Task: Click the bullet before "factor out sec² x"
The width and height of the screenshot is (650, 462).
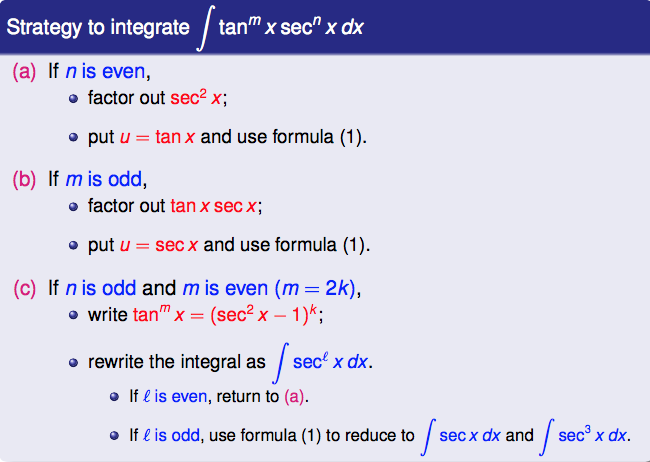Action: (x=74, y=100)
